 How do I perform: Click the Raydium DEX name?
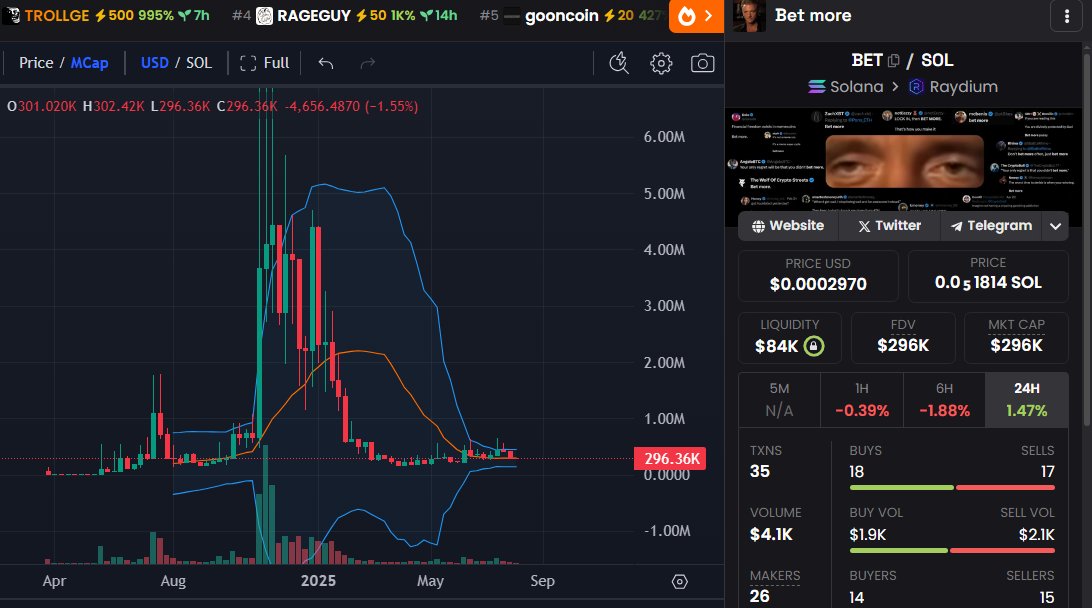(963, 86)
